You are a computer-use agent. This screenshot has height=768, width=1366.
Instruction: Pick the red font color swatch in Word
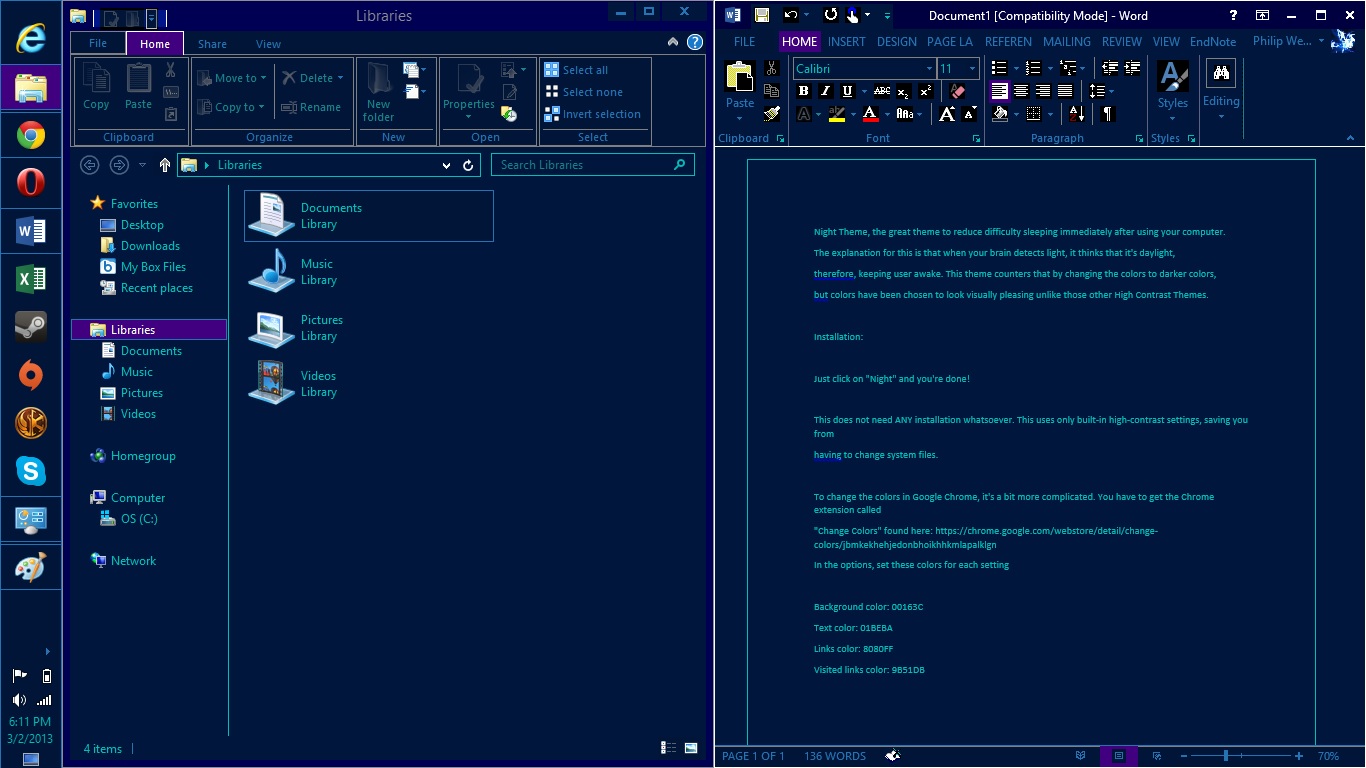pyautogui.click(x=870, y=114)
